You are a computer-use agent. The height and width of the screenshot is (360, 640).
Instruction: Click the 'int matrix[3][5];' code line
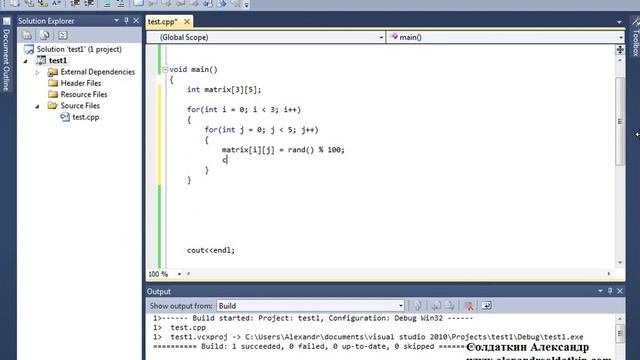click(224, 89)
